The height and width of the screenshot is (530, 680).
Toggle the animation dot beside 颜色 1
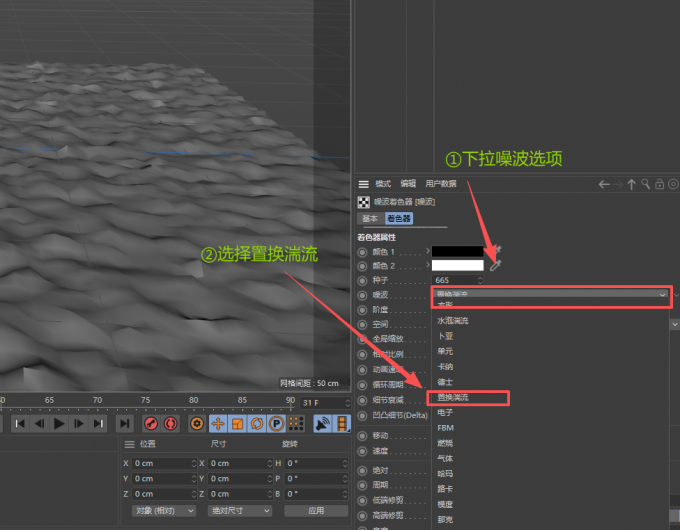[x=362, y=251]
